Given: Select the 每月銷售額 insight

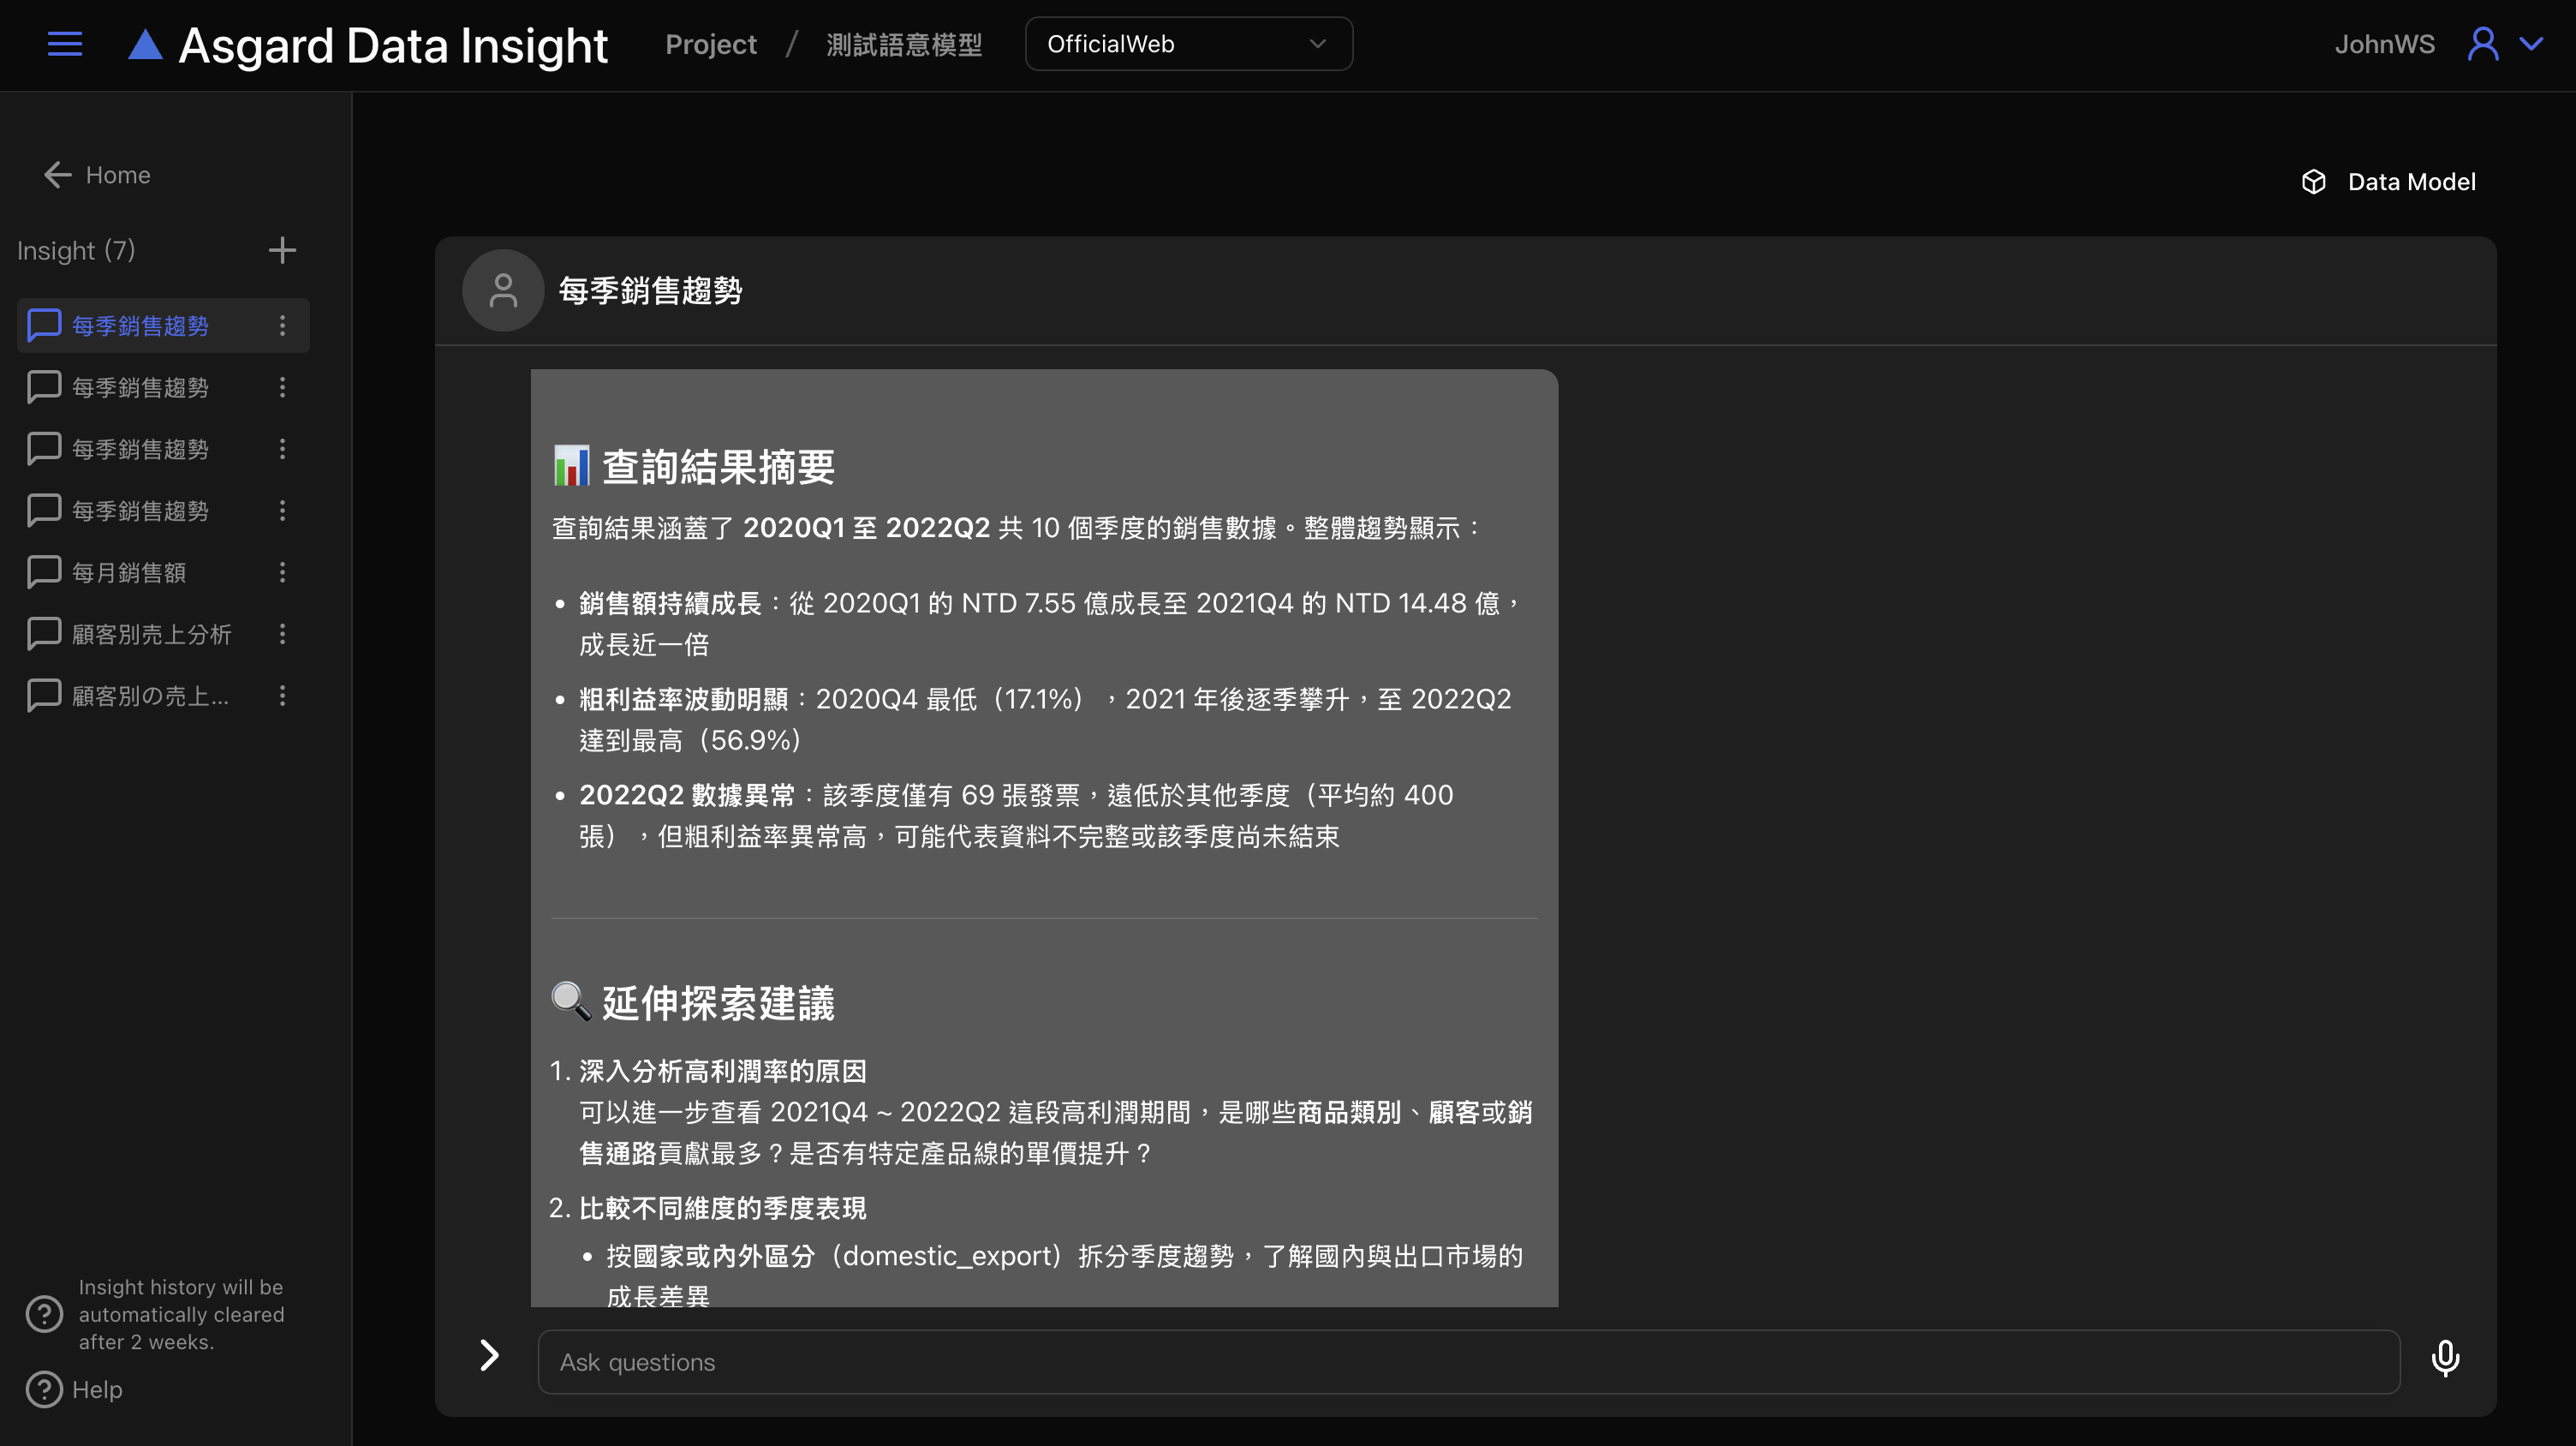Looking at the screenshot, I should (x=129, y=572).
